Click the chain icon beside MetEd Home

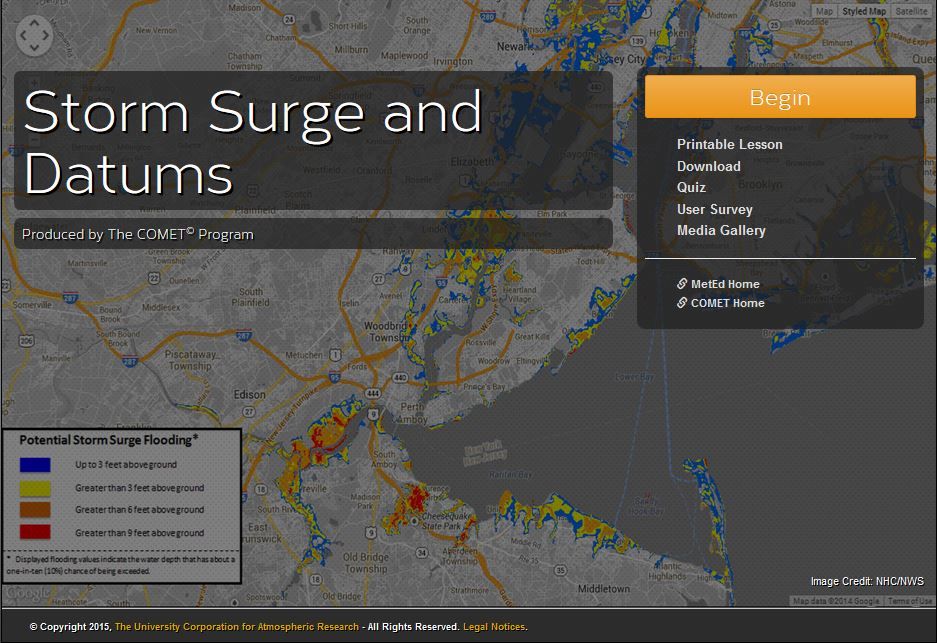[x=682, y=284]
